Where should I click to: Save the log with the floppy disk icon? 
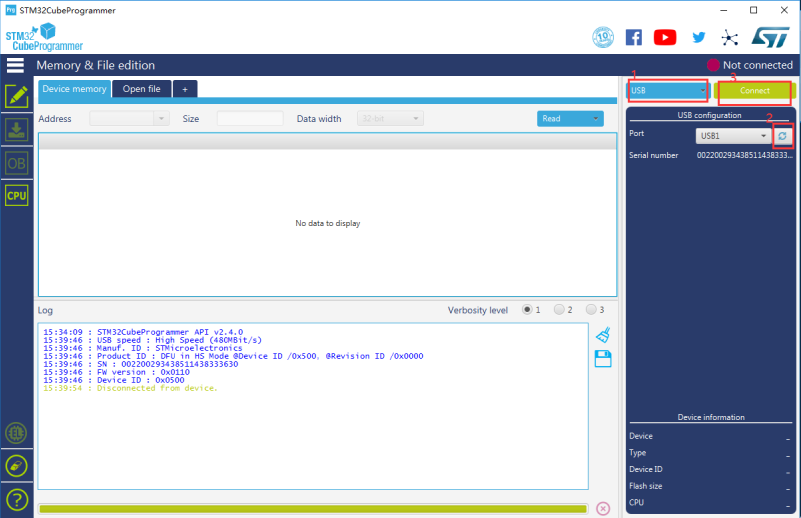603,359
